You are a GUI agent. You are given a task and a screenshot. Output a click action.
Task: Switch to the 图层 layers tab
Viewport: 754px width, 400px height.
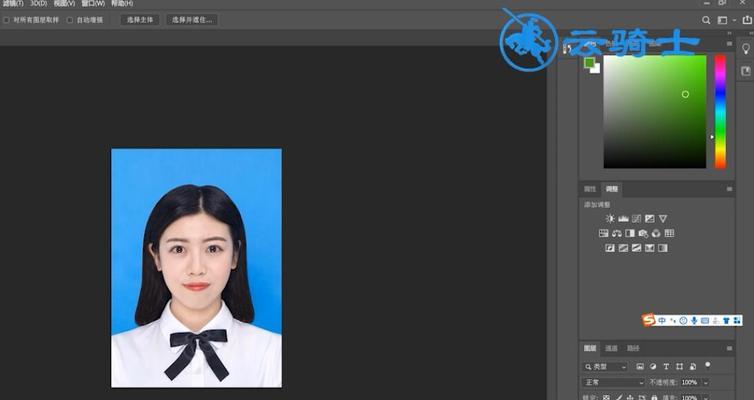(591, 349)
